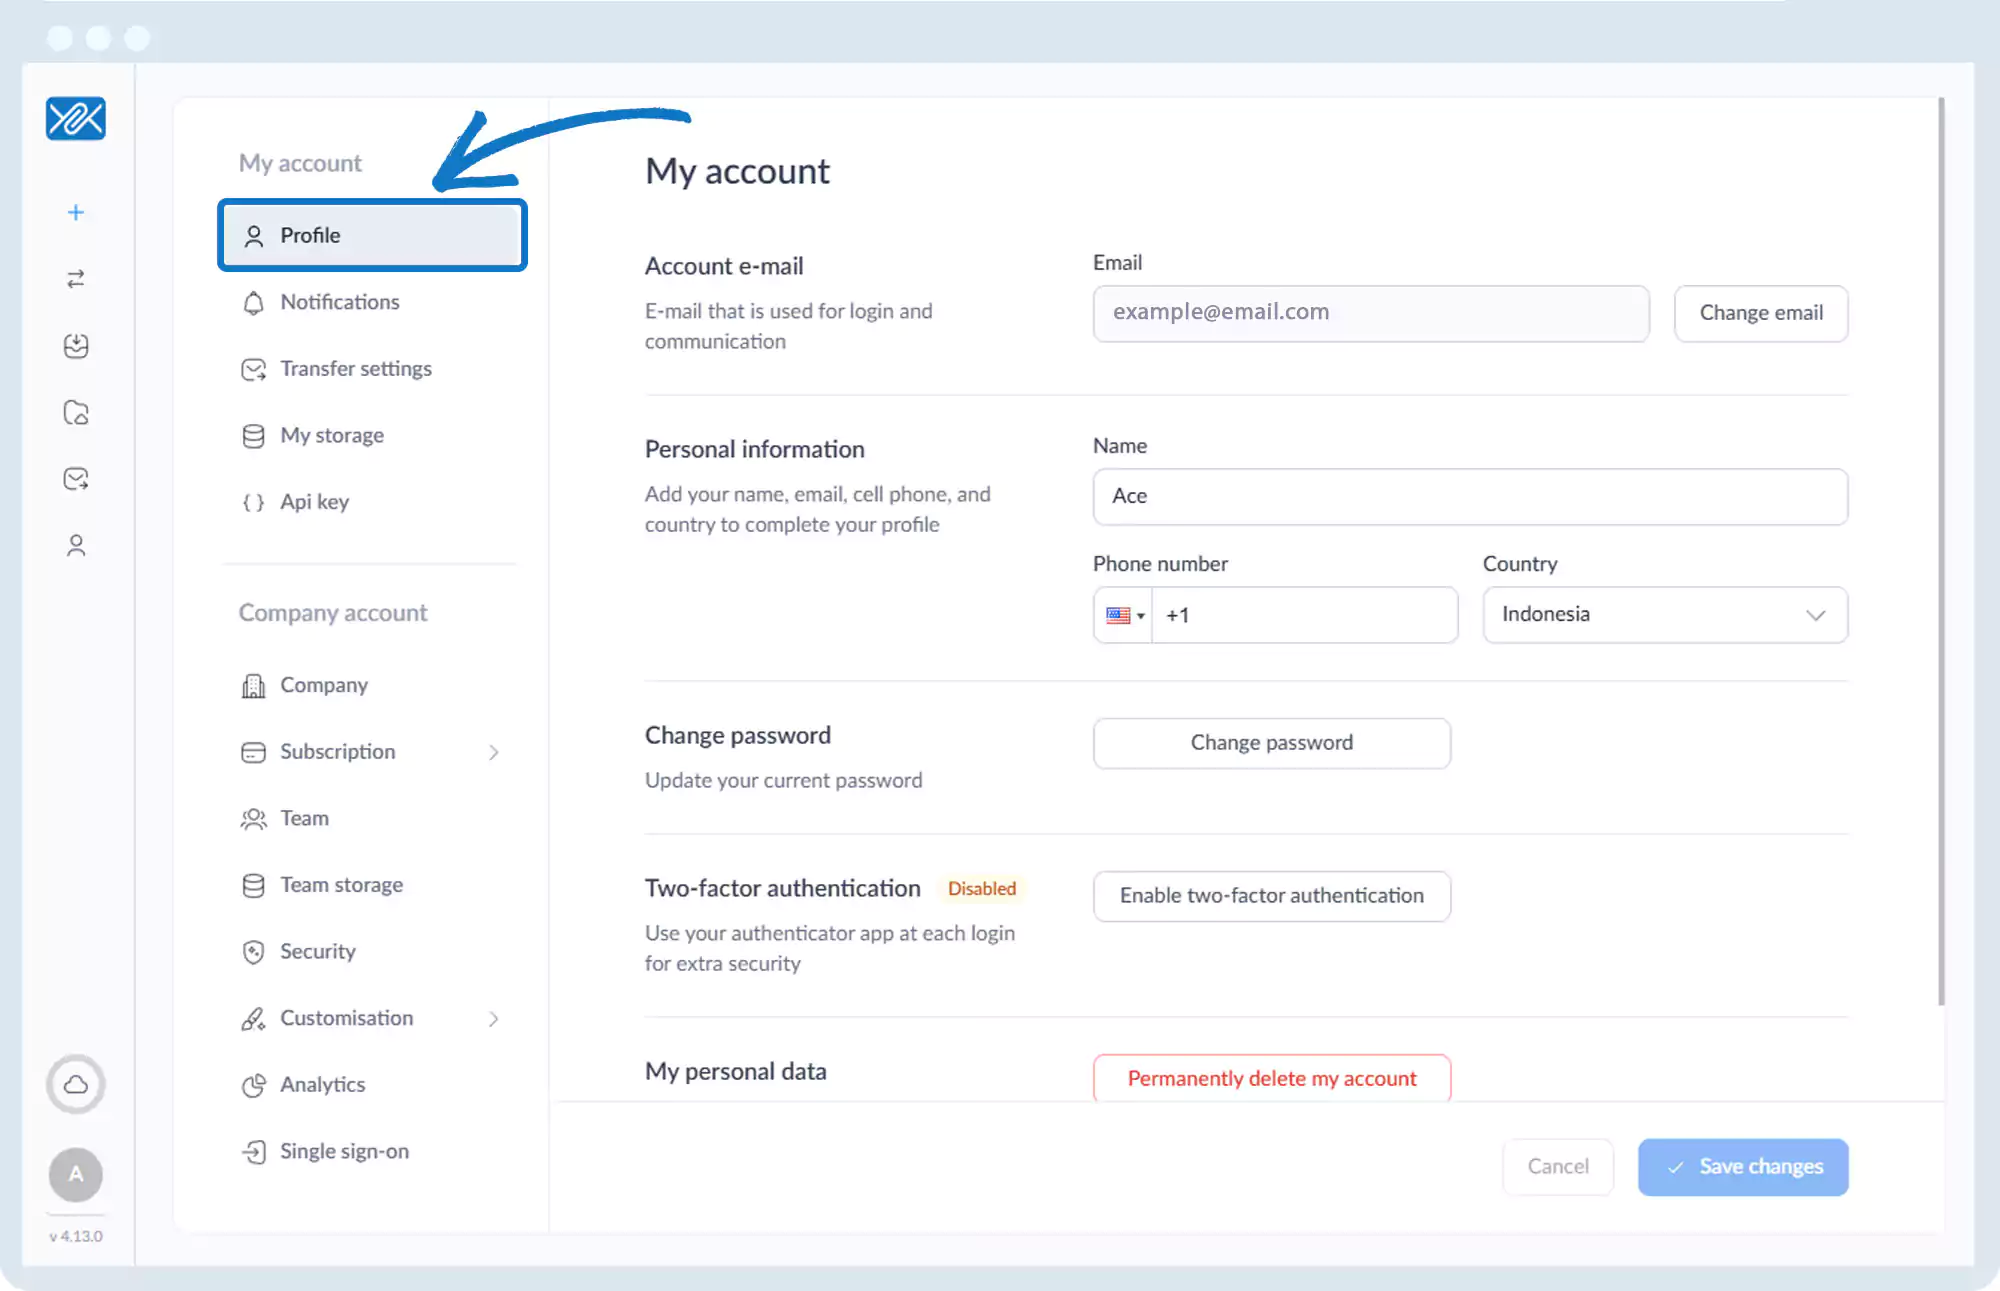This screenshot has width=2000, height=1291.
Task: Open the Country dropdown showing Indonesia
Action: click(1664, 615)
